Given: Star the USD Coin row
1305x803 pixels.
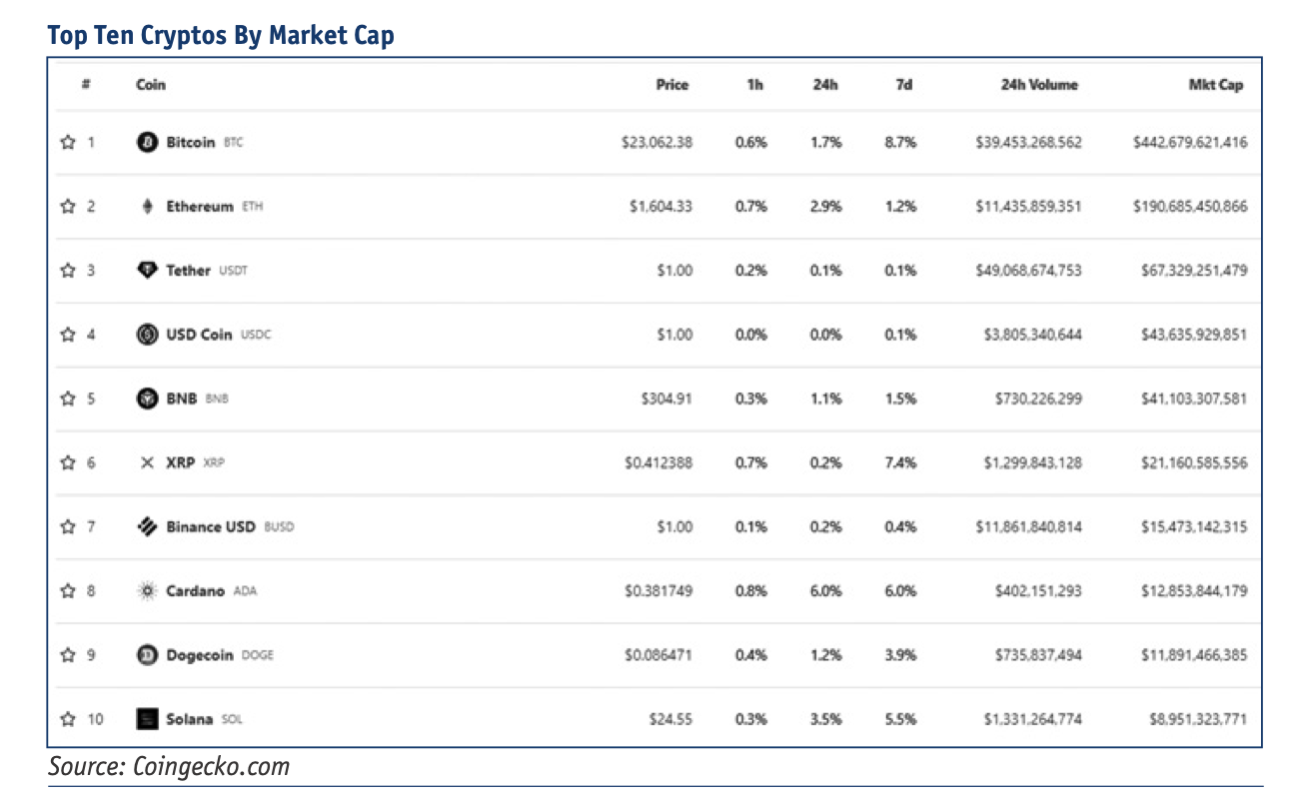Looking at the screenshot, I should [68, 334].
